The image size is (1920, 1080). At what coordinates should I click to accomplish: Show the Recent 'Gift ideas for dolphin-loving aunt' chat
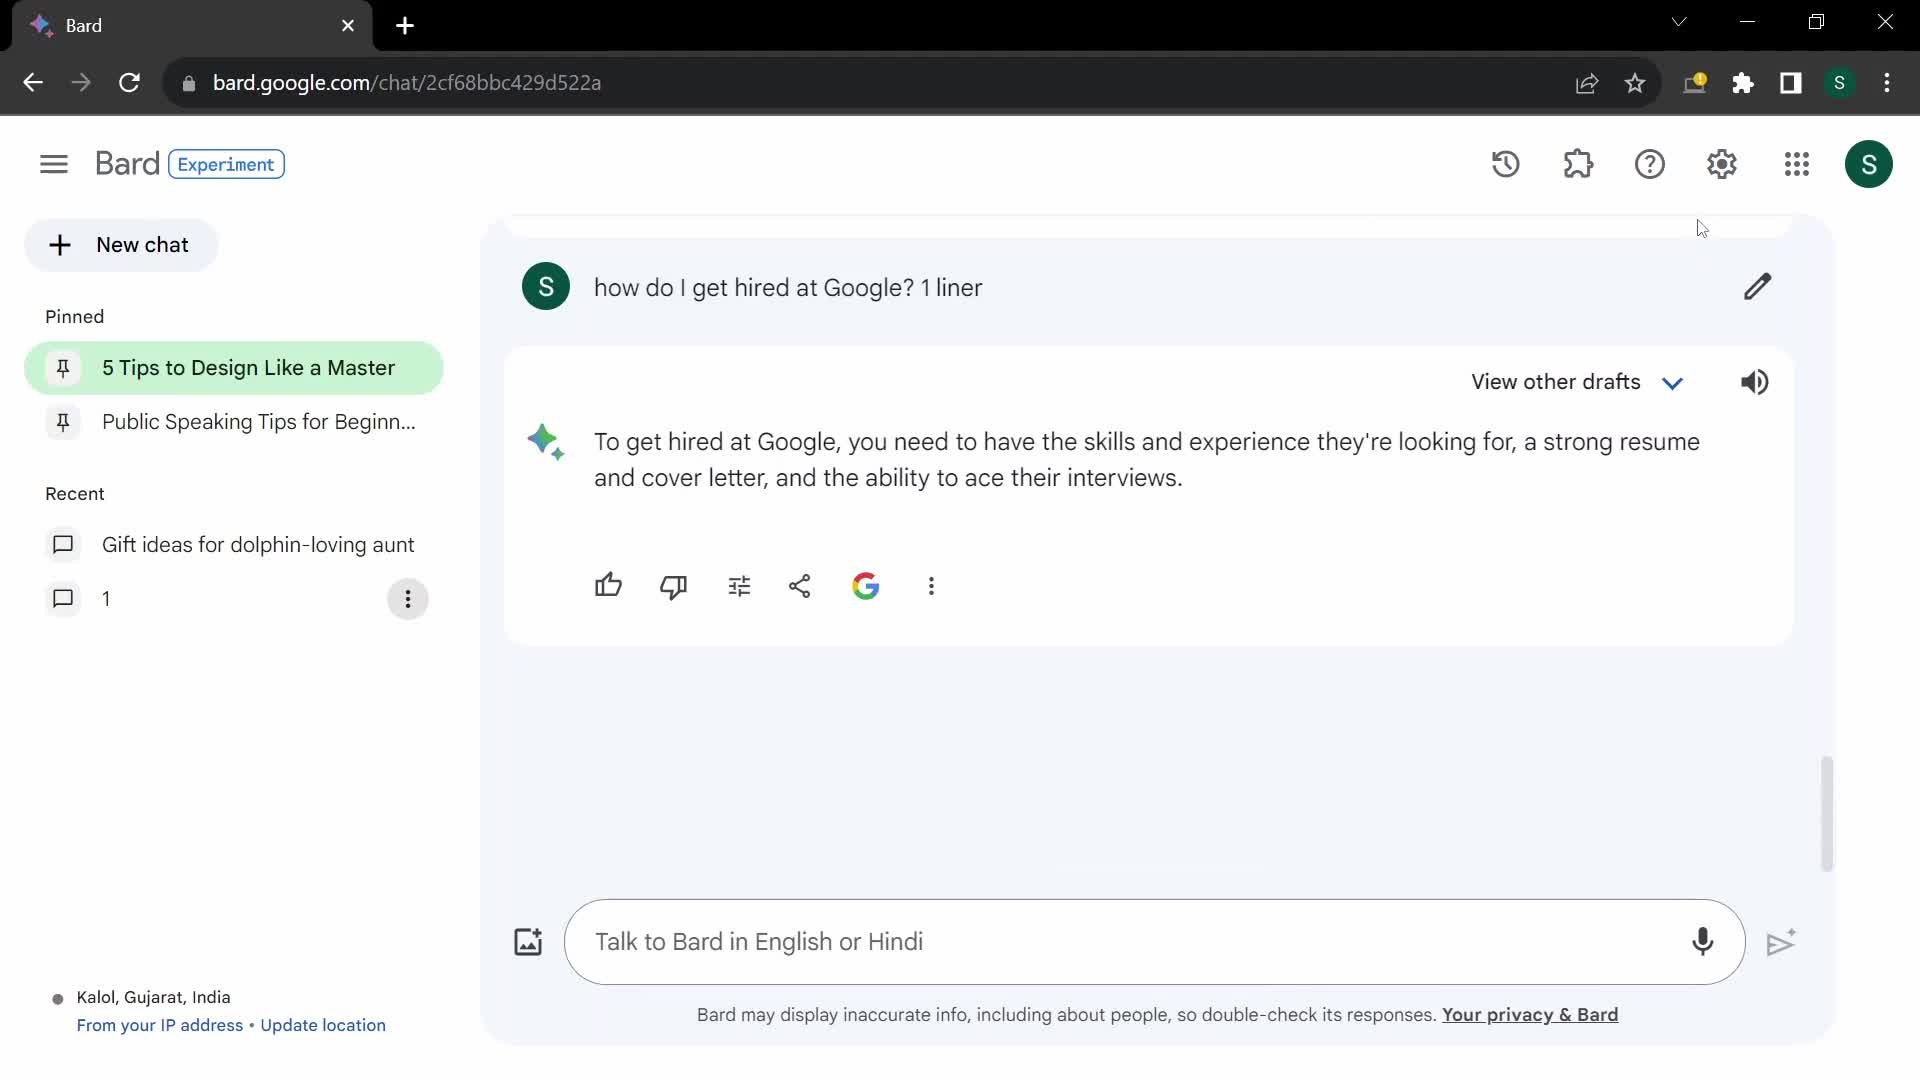tap(258, 545)
